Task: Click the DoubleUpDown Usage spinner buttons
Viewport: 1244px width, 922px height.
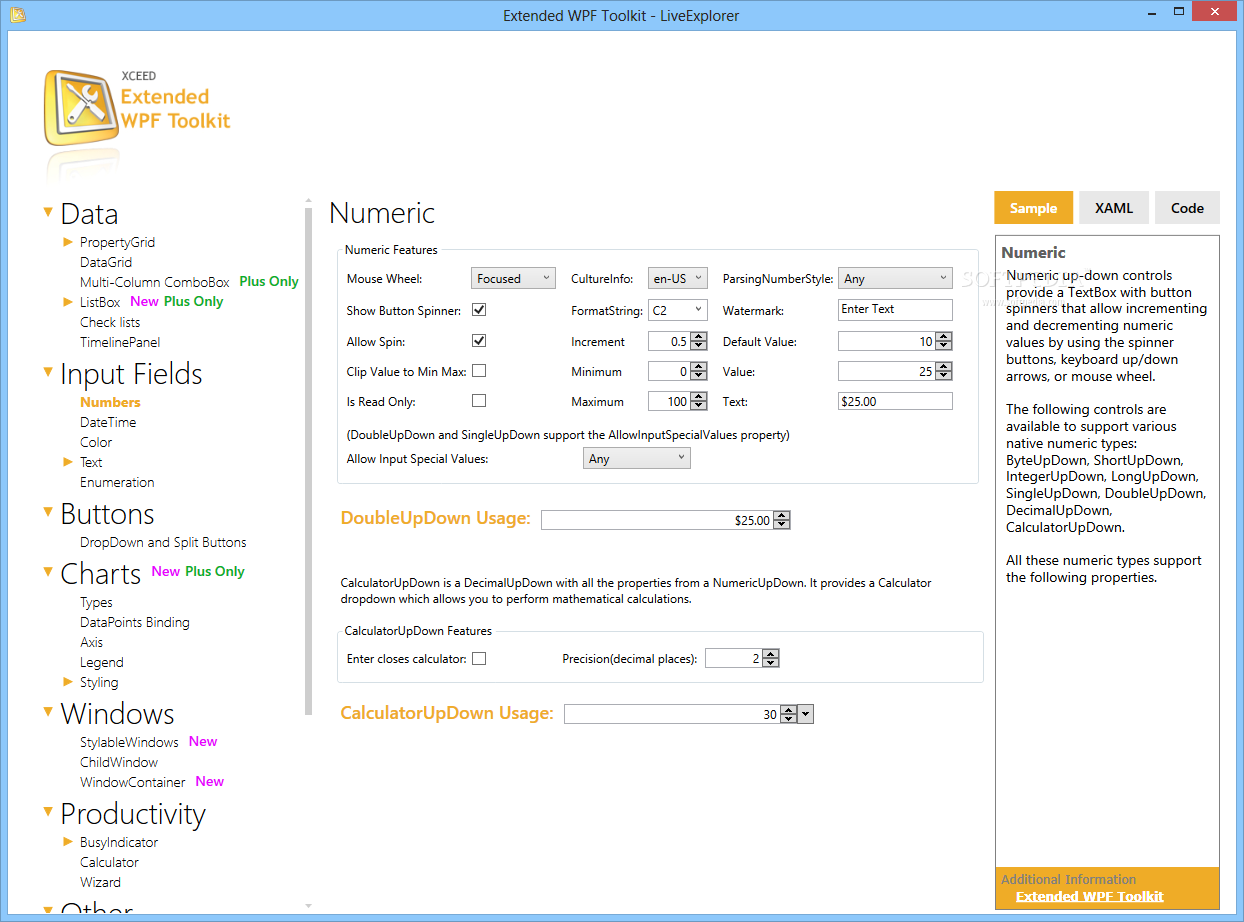Action: (782, 520)
